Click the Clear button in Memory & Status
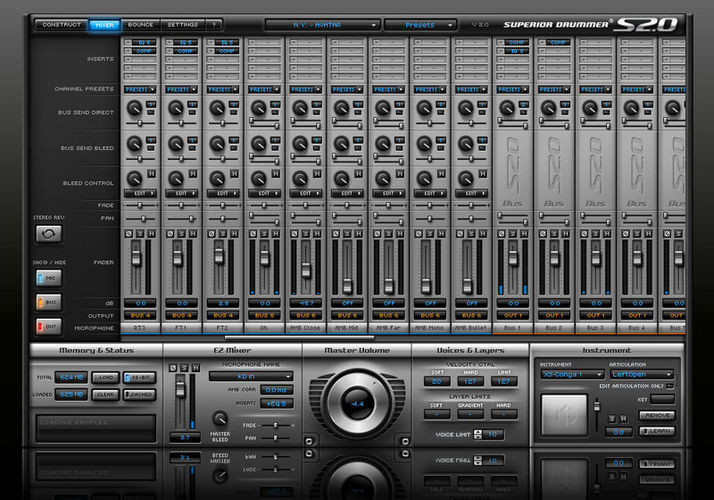Image resolution: width=714 pixels, height=500 pixels. point(106,395)
